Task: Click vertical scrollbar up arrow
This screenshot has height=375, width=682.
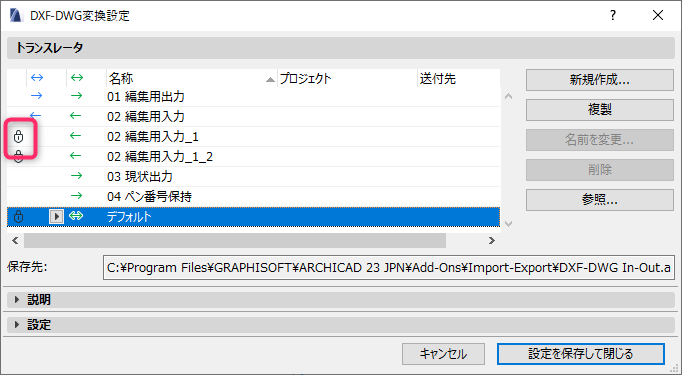Action: pos(508,96)
